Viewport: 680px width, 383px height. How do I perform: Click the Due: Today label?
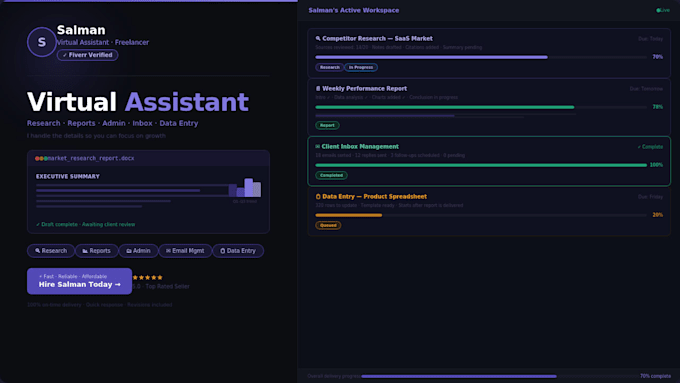click(651, 39)
